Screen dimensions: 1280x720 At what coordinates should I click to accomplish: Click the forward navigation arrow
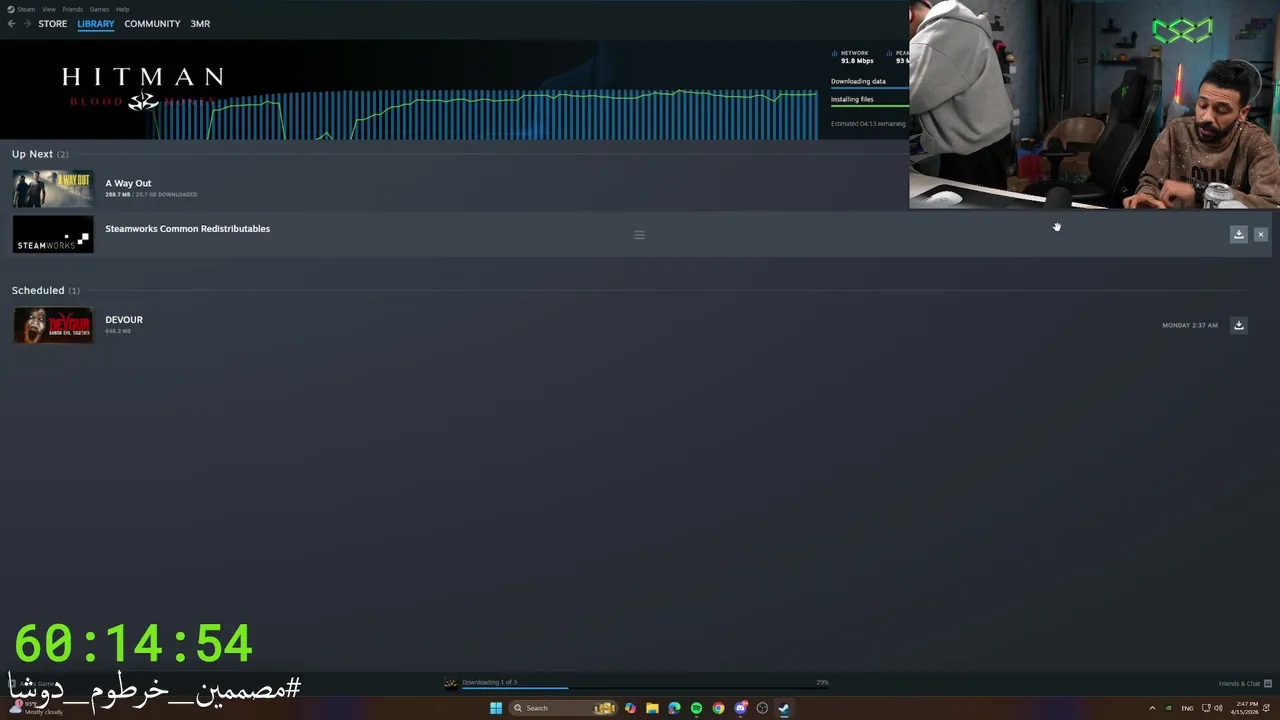26,24
